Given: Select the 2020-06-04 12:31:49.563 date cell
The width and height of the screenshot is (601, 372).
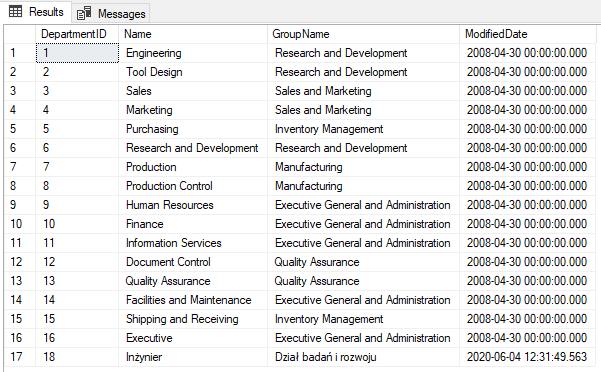Looking at the screenshot, I should (x=527, y=357).
